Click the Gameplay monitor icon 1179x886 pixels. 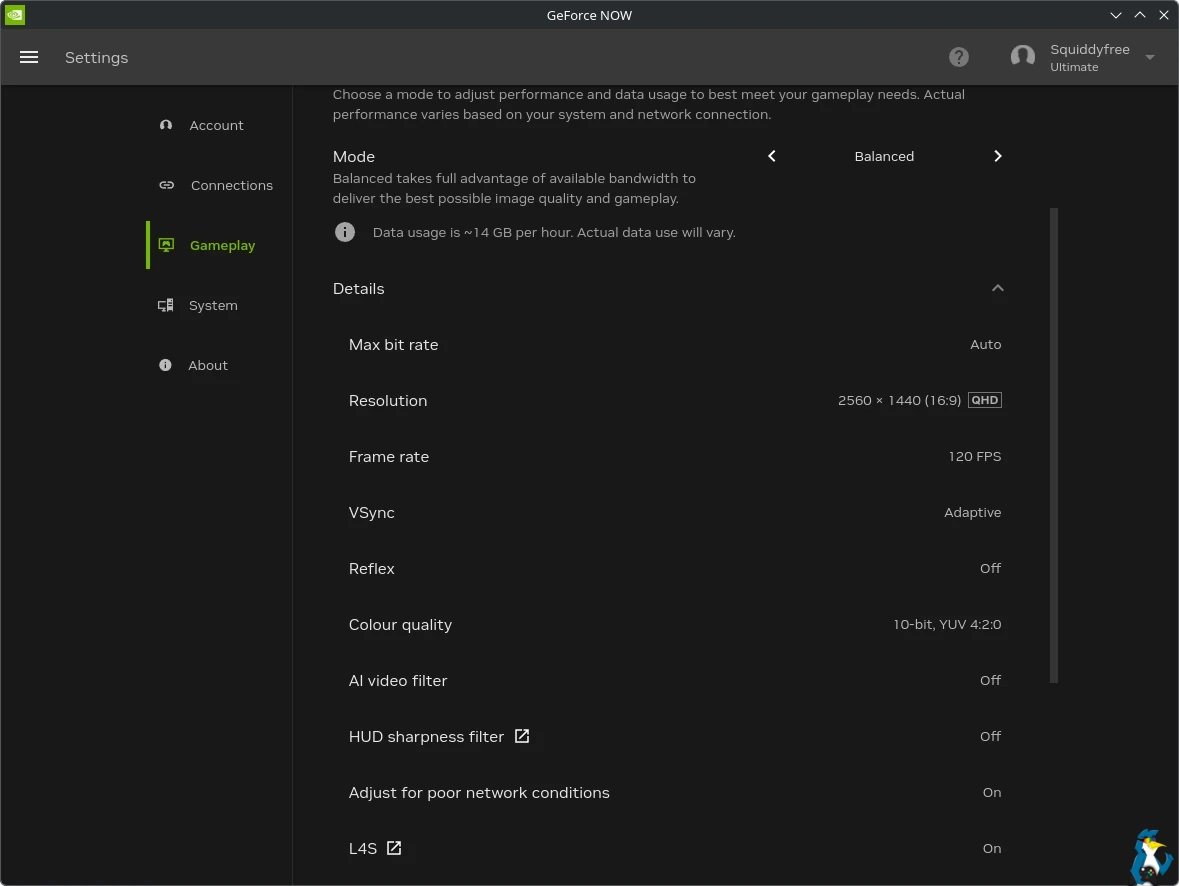click(x=165, y=245)
